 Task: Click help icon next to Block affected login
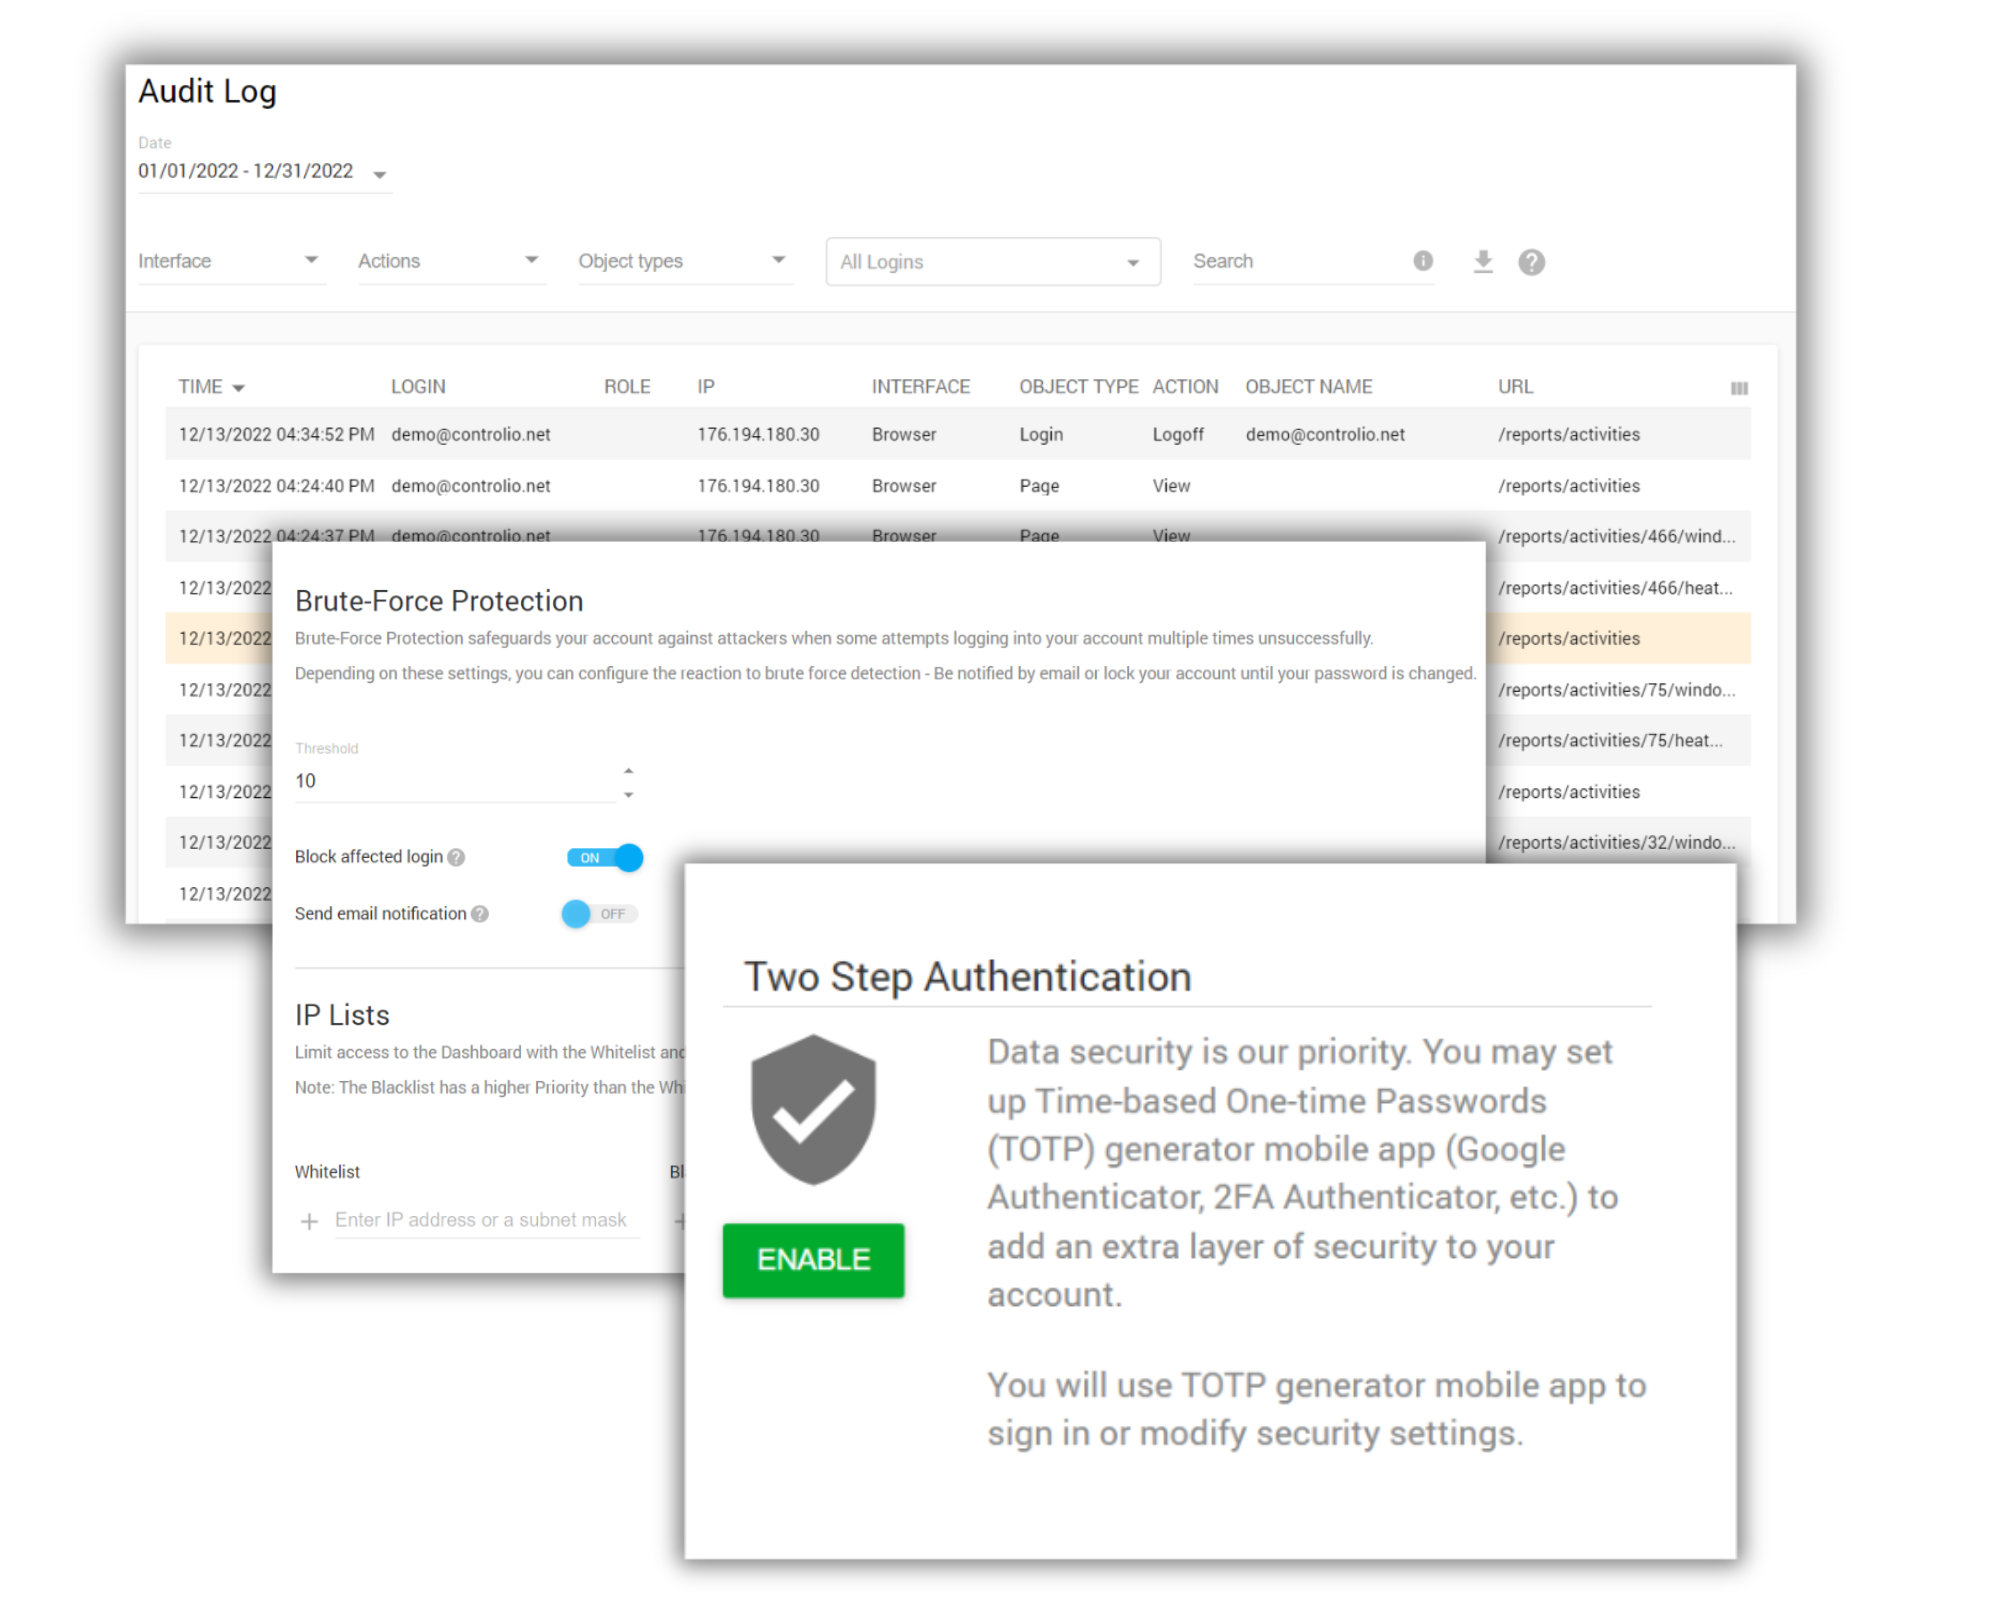(457, 857)
